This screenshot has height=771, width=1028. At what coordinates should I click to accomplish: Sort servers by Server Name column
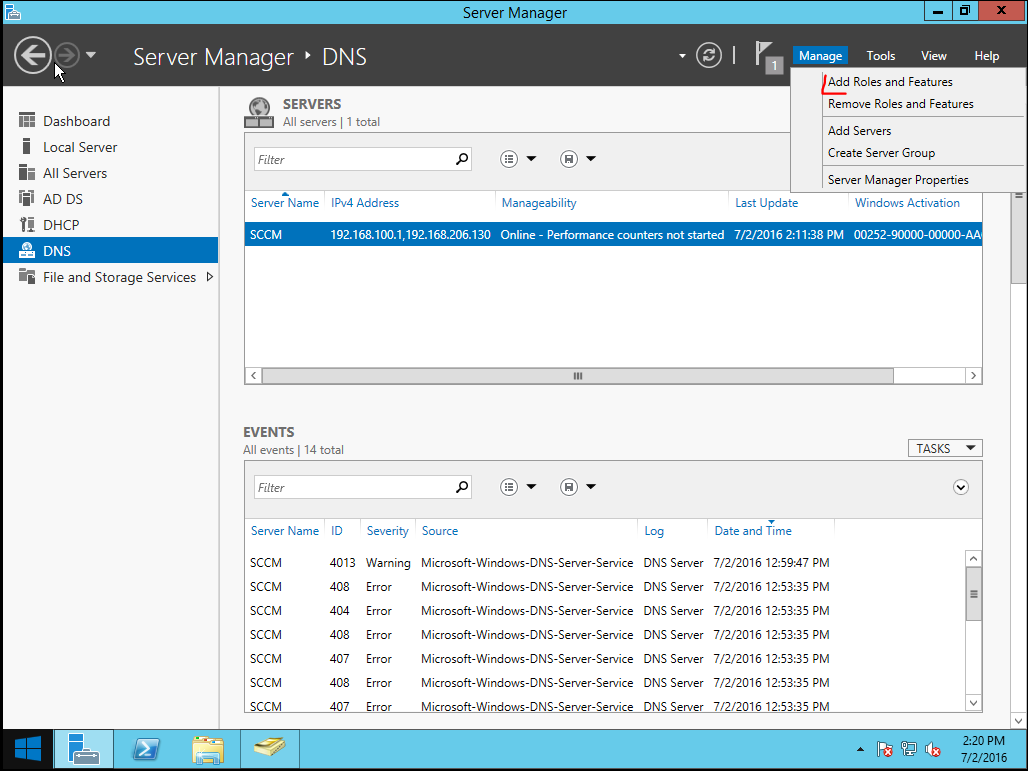click(285, 203)
